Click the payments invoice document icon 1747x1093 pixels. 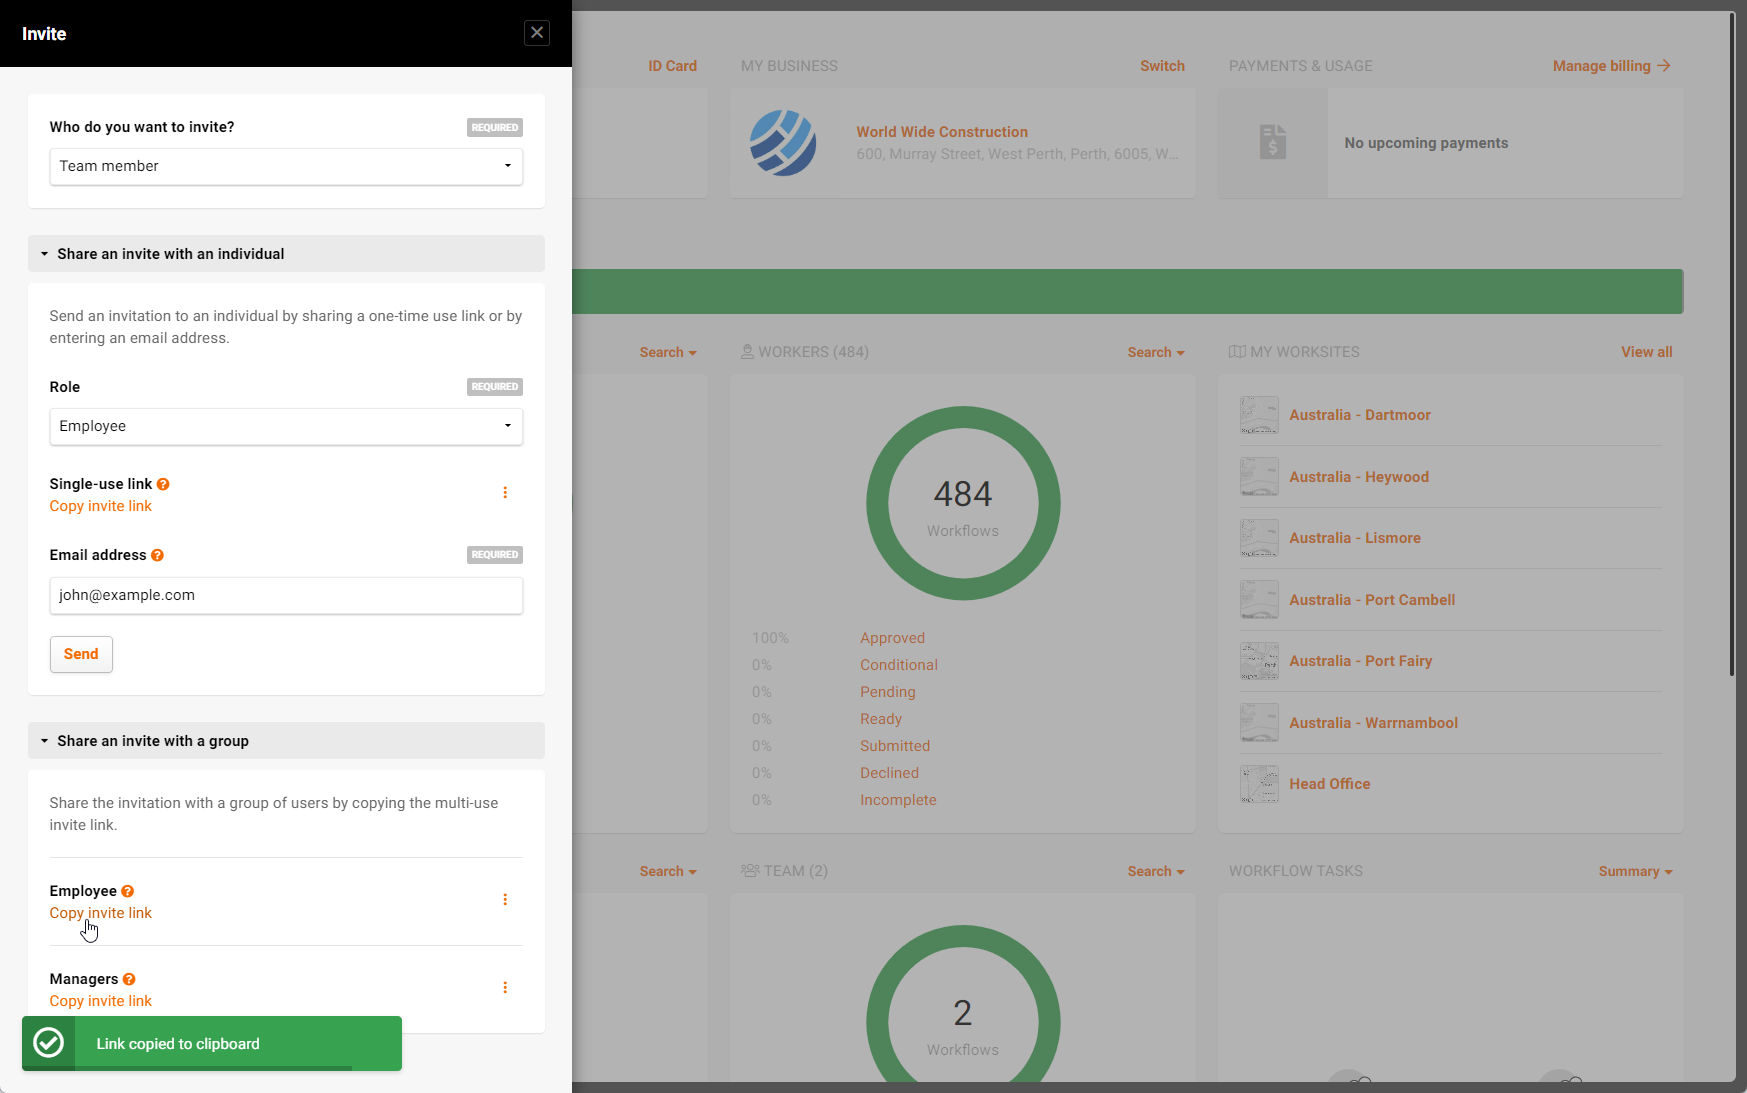[1273, 142]
